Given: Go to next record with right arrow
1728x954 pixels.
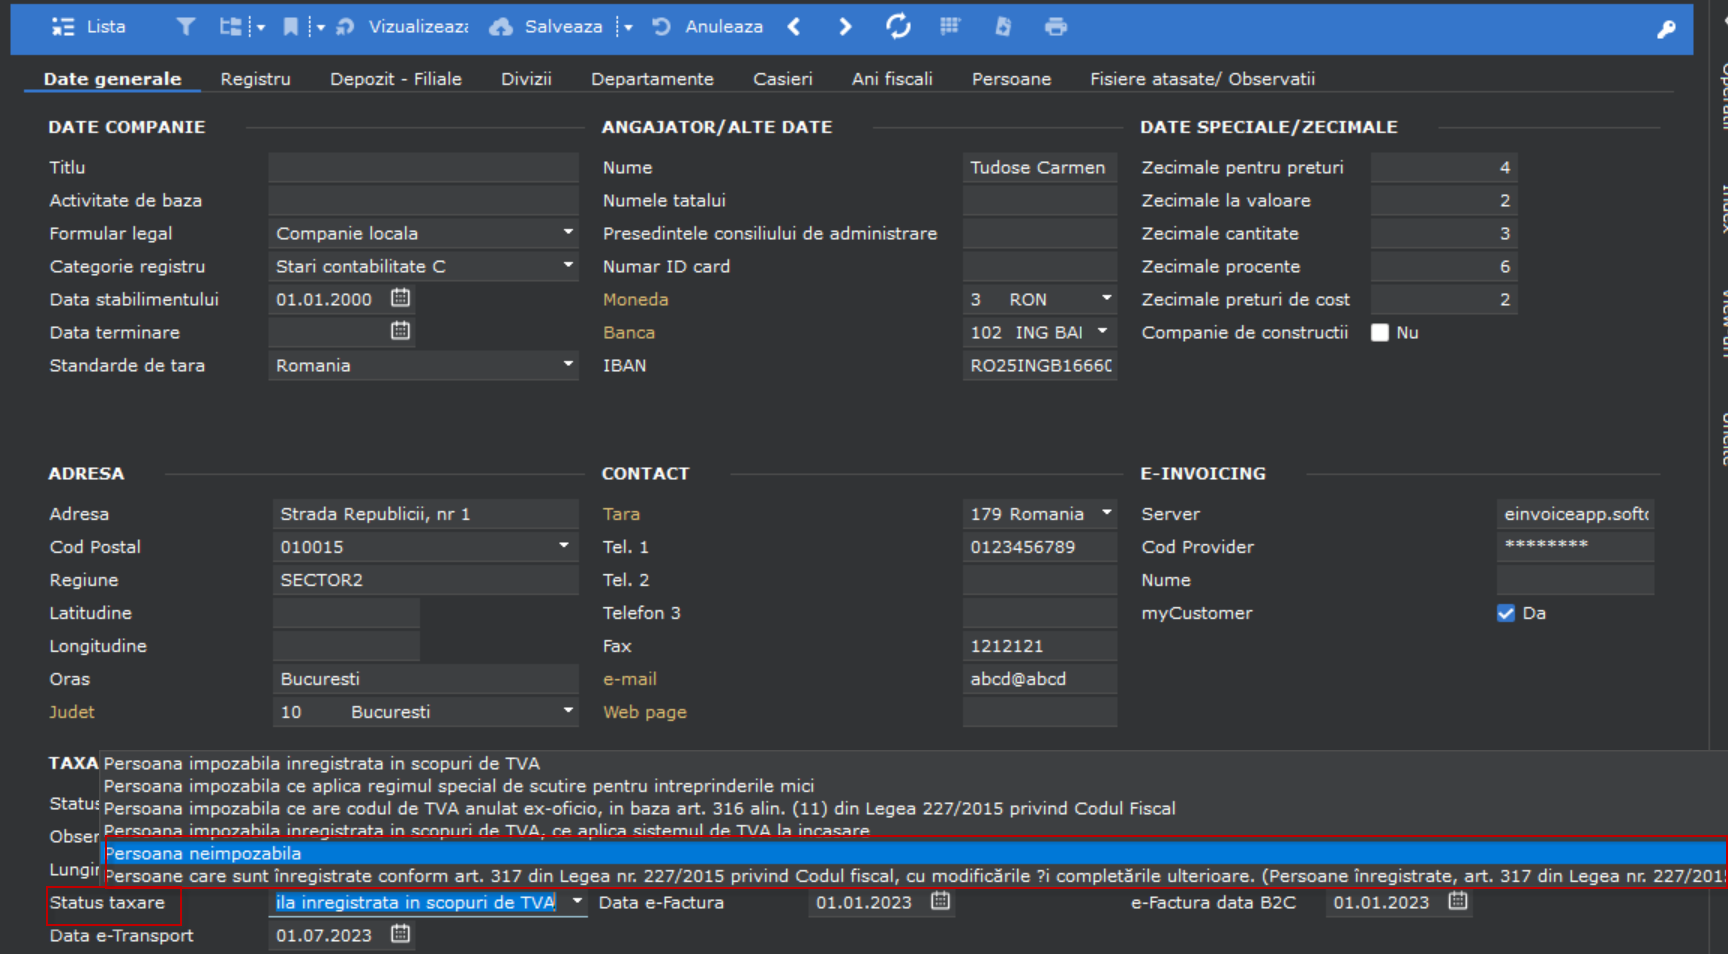Looking at the screenshot, I should coord(845,27).
